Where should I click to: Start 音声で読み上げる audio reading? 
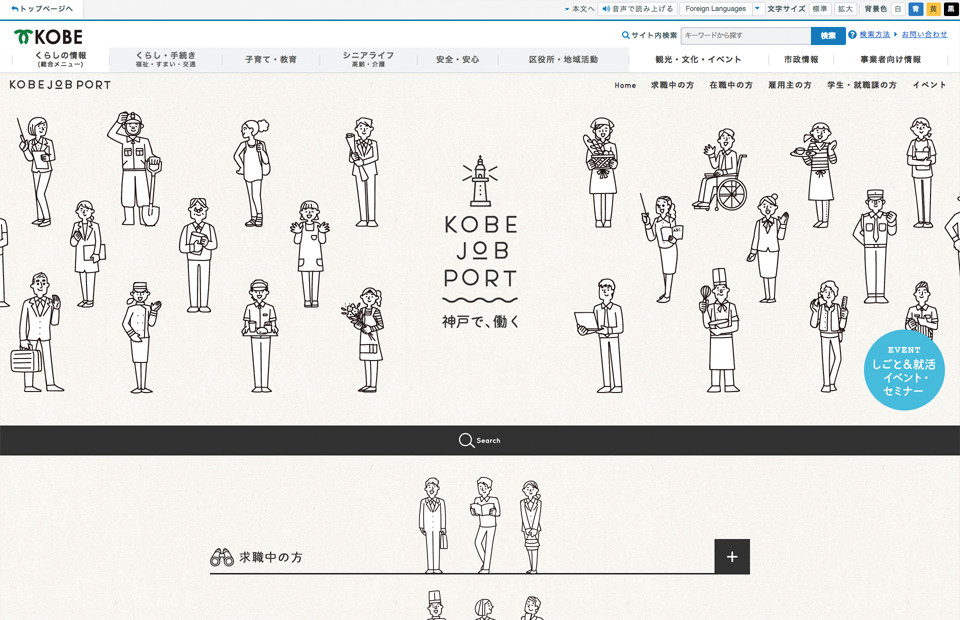tap(637, 9)
